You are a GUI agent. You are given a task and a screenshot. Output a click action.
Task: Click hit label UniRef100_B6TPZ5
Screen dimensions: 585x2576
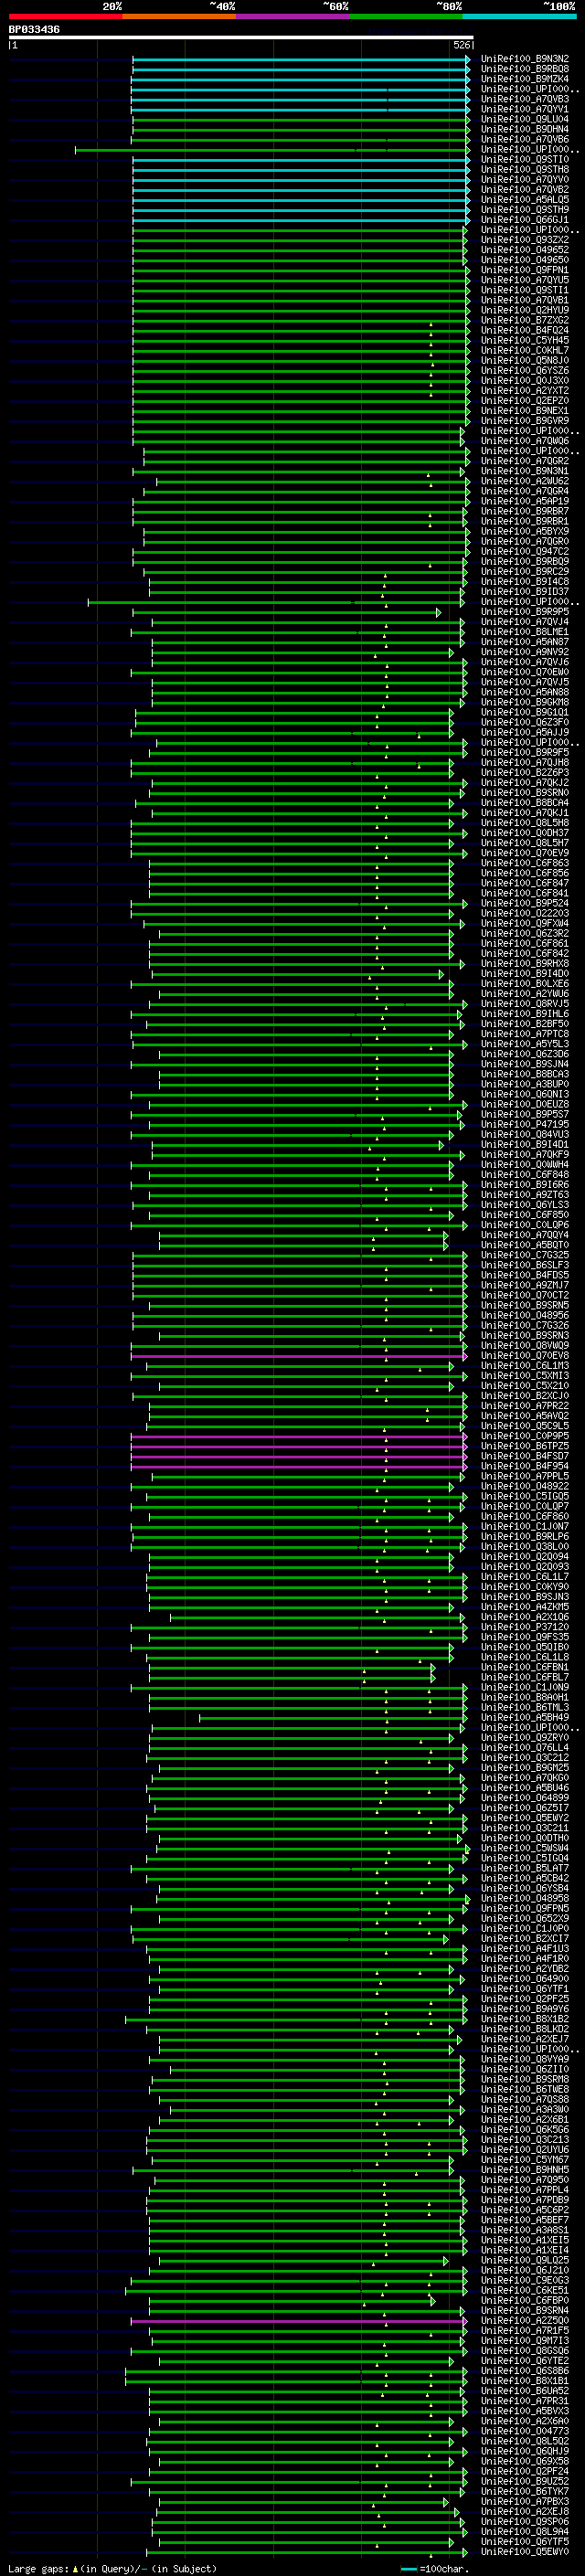click(525, 1446)
